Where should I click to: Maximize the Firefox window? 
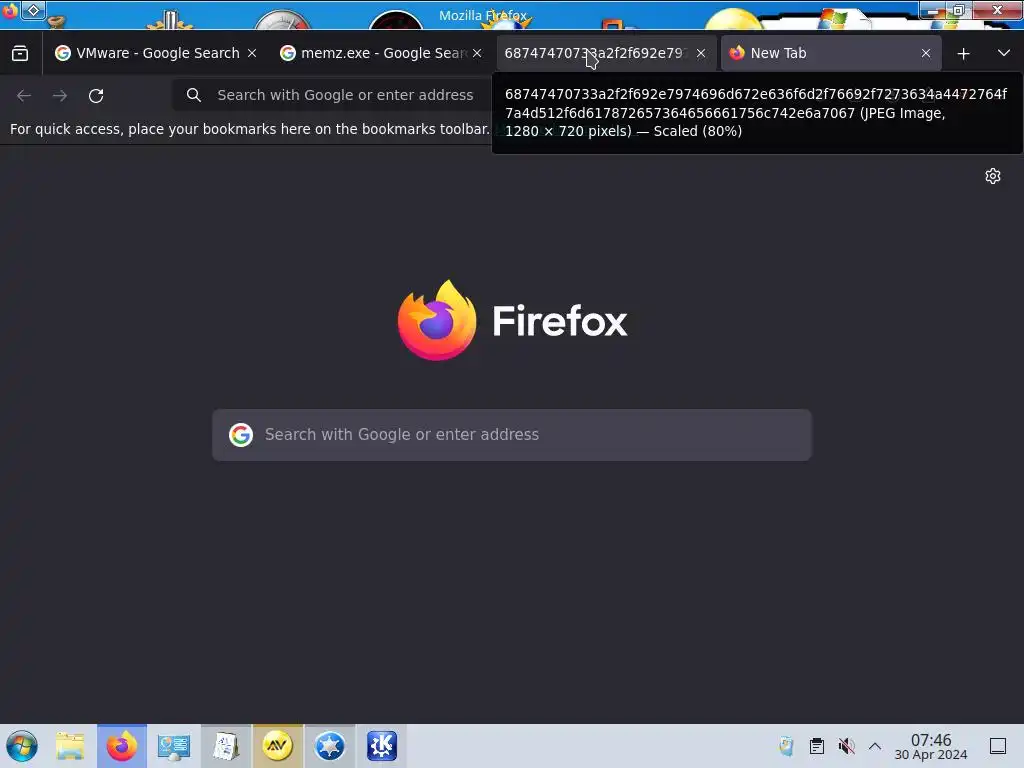tap(958, 10)
